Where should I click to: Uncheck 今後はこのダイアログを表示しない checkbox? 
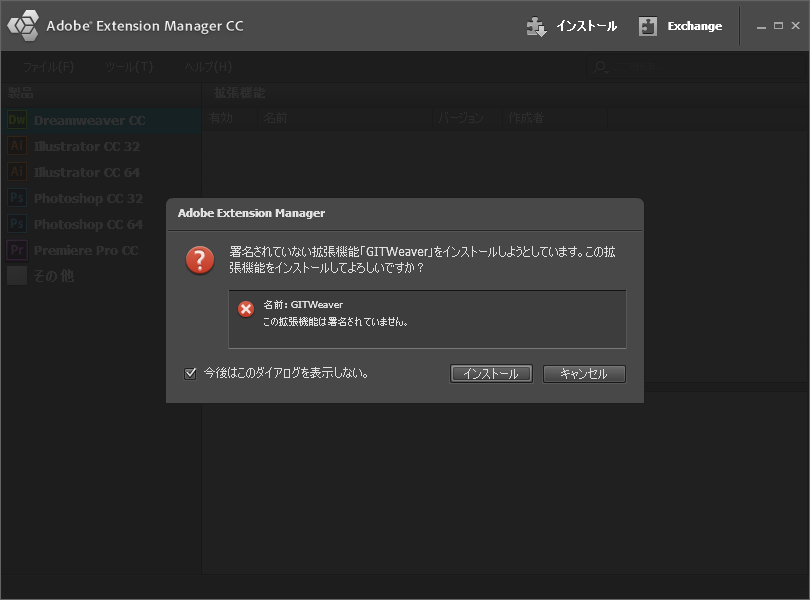(x=190, y=373)
